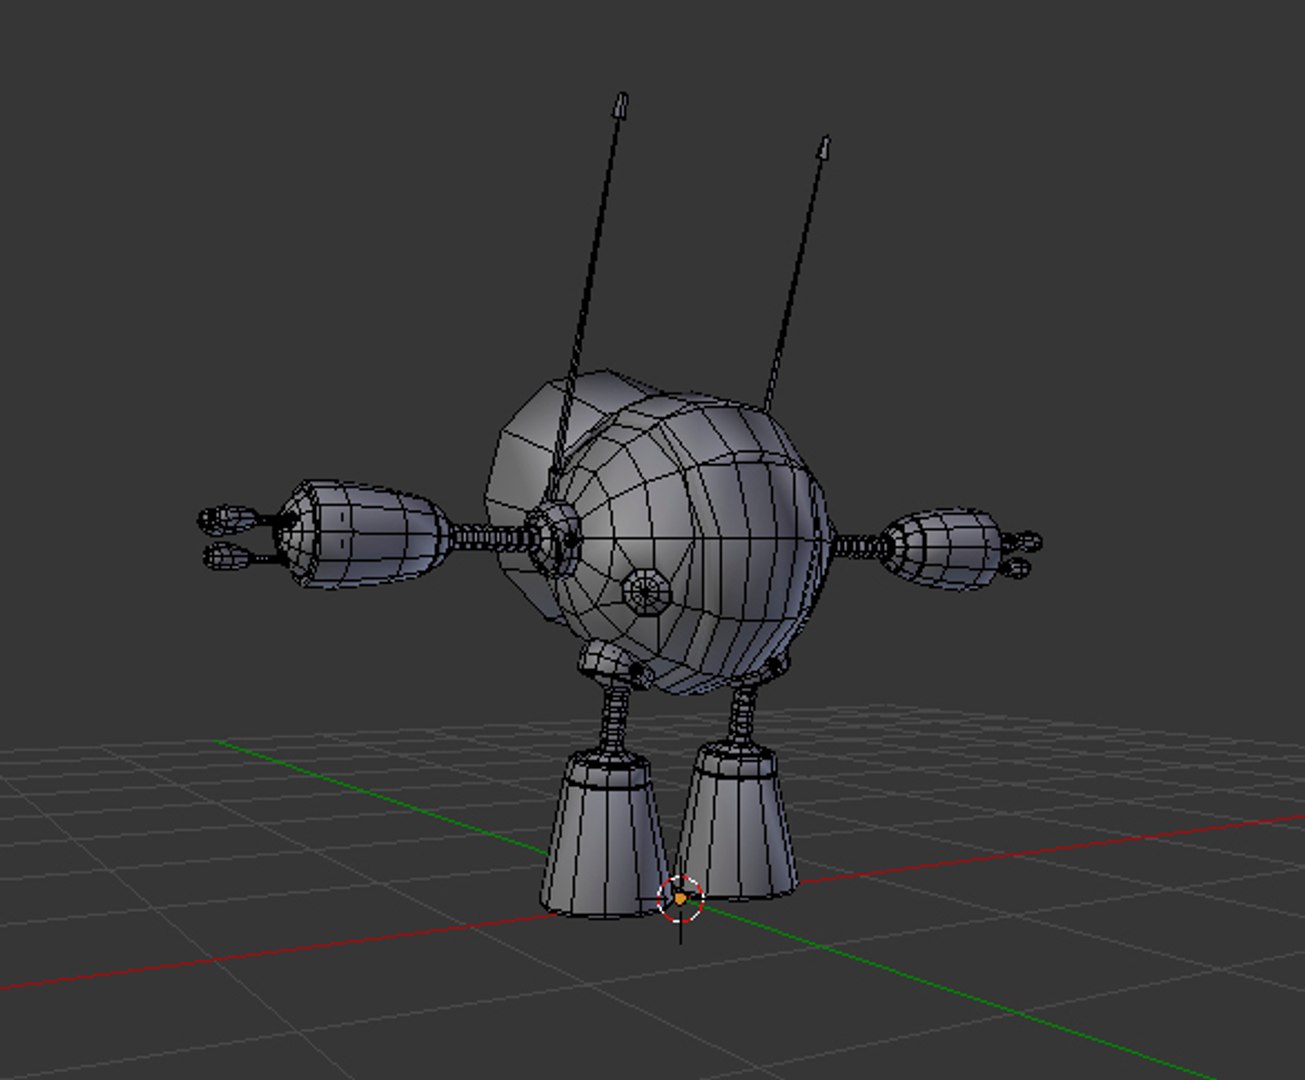Viewport: 1305px width, 1080px height.
Task: Select the smaller arm pod on the right
Action: coord(941,549)
